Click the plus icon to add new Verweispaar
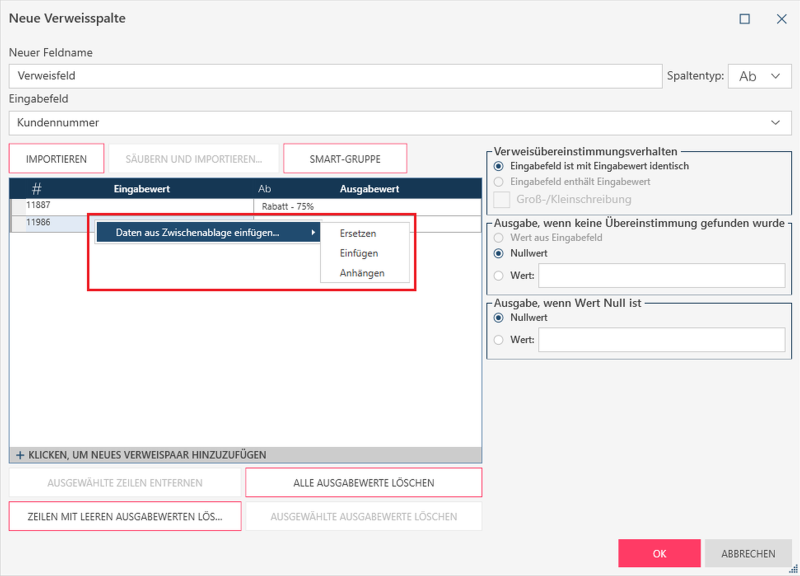Screen dimensions: 800x576 tap(20, 455)
